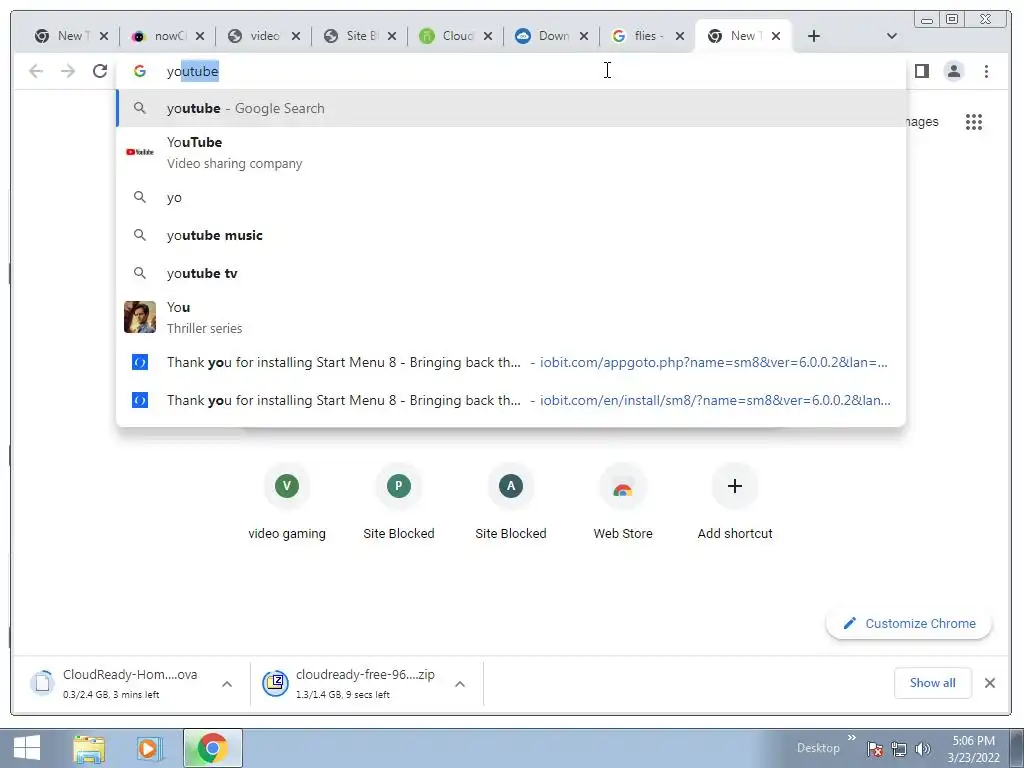The height and width of the screenshot is (768, 1024).
Task: Click the volume speaker tray icon
Action: pos(922,749)
